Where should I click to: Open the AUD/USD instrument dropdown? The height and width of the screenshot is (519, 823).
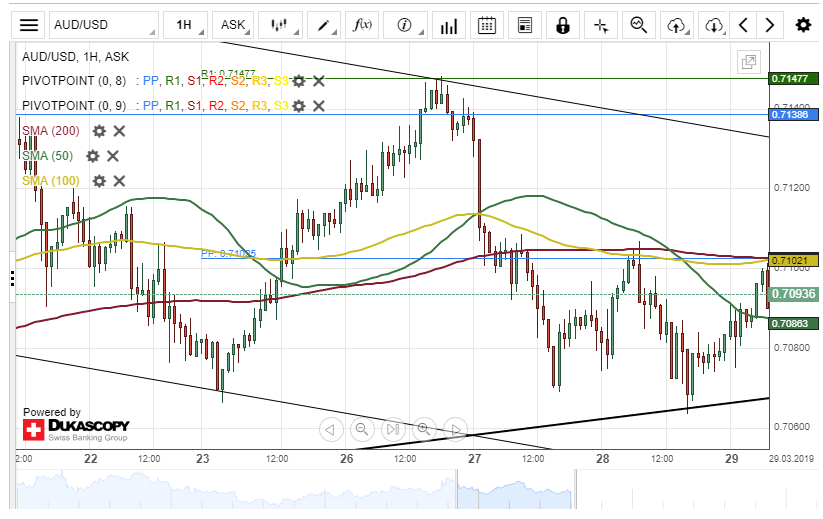point(104,25)
